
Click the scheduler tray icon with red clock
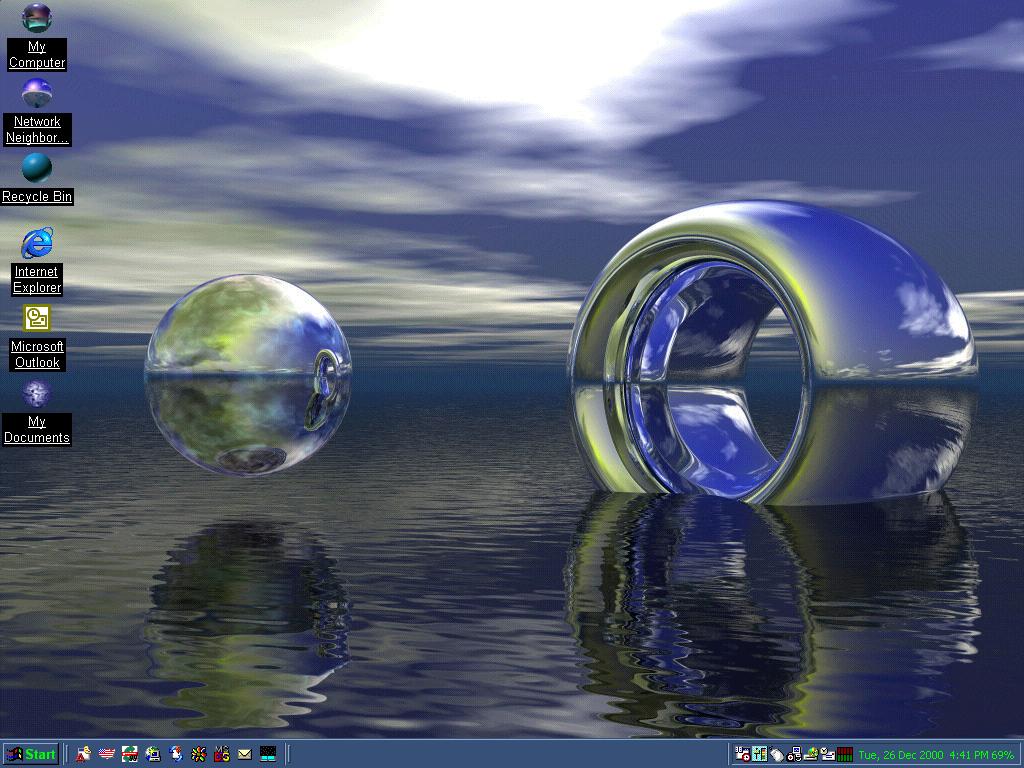pos(742,754)
